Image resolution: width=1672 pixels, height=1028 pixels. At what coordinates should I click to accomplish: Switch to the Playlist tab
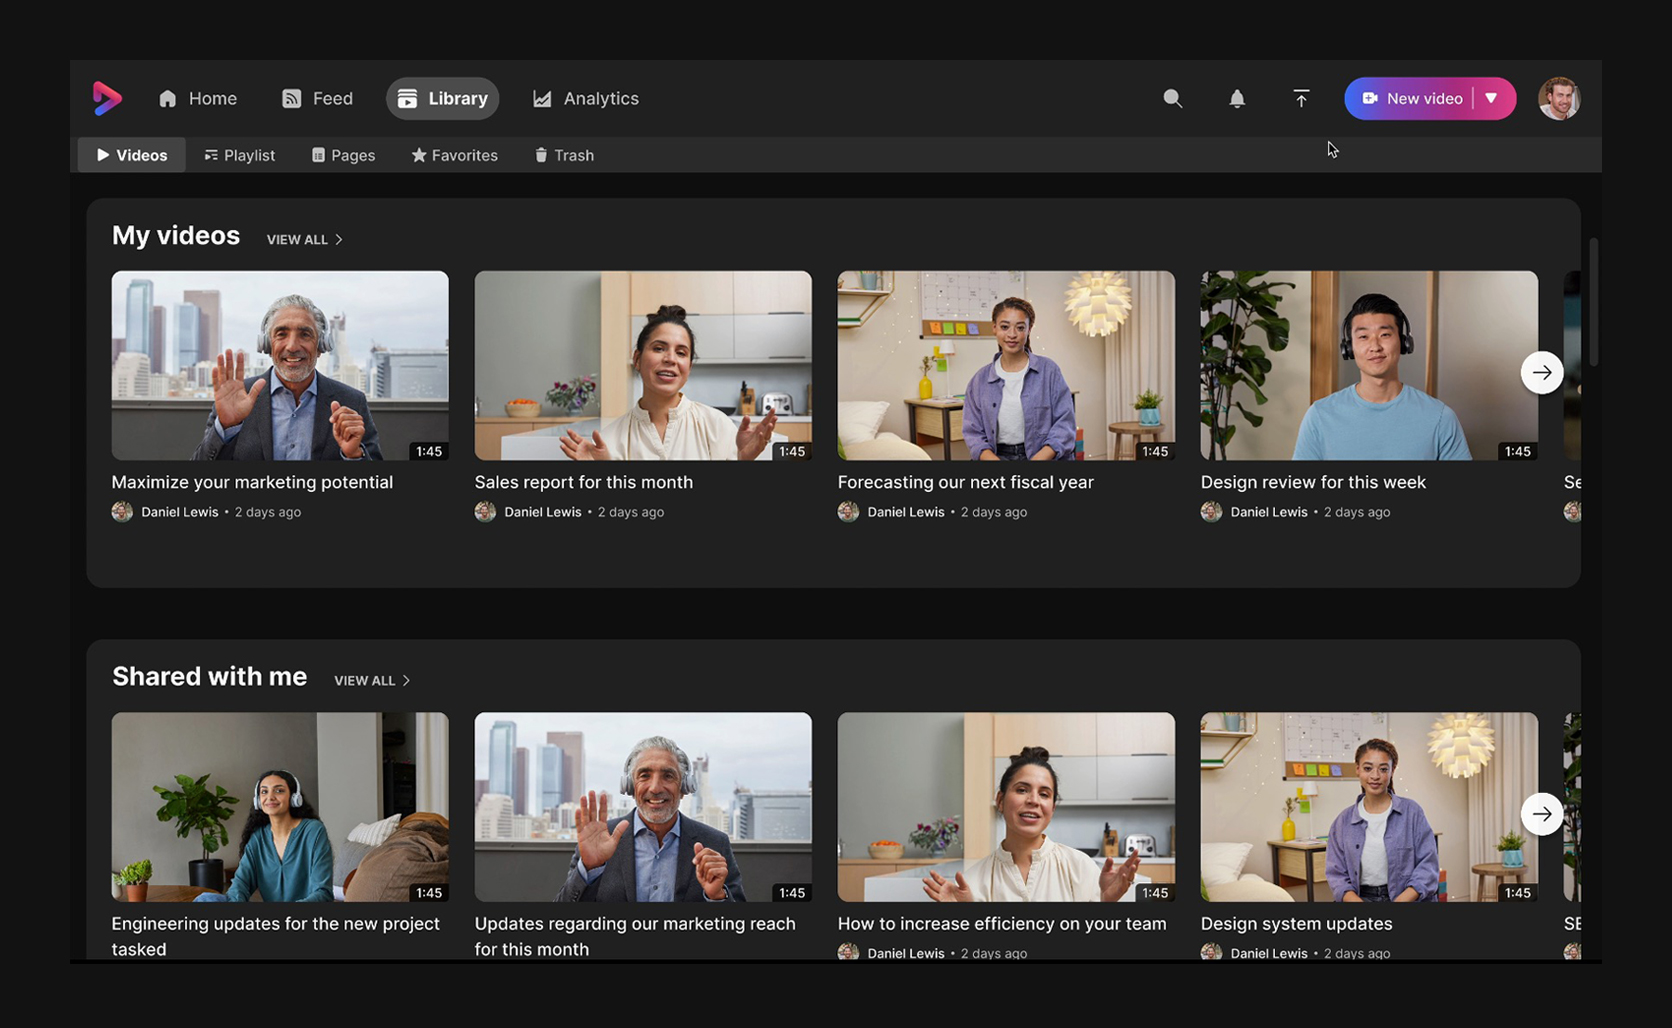click(240, 155)
